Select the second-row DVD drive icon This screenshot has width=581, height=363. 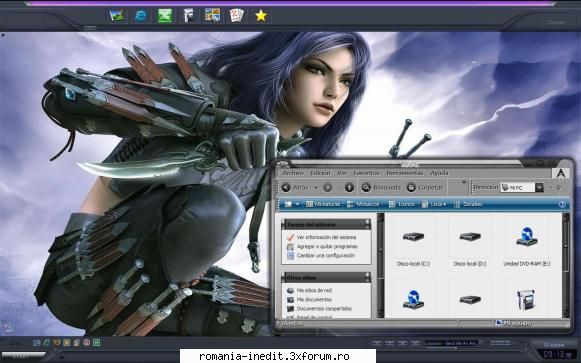coord(413,299)
